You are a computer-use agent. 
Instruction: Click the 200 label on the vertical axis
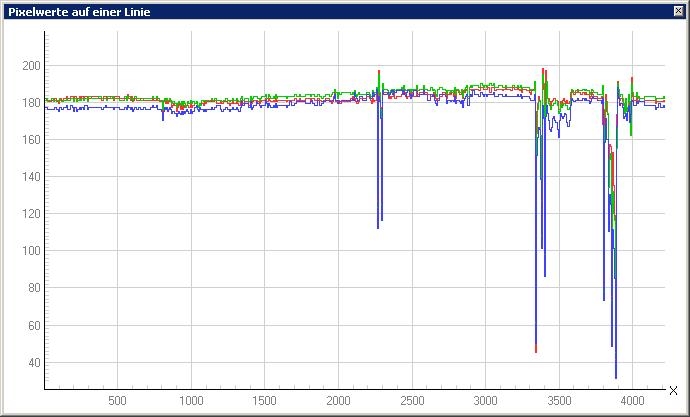(30, 66)
